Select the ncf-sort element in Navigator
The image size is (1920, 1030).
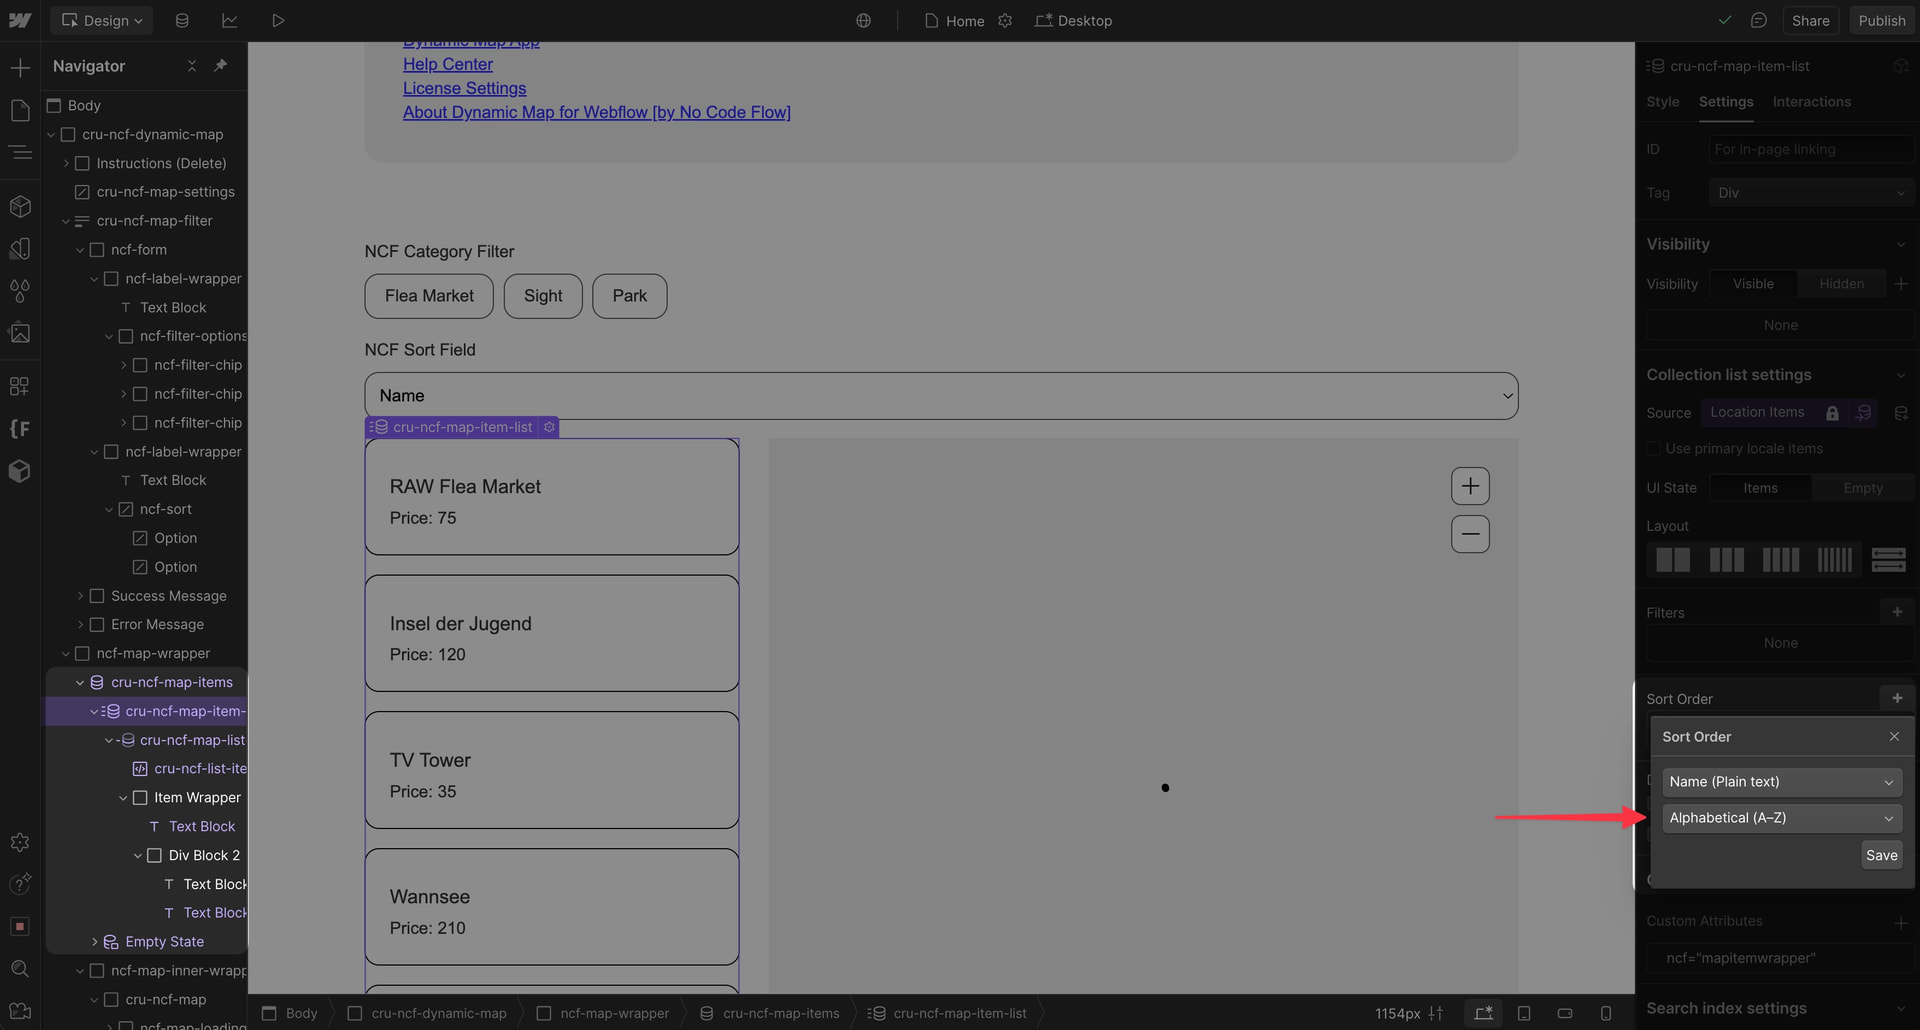point(166,509)
